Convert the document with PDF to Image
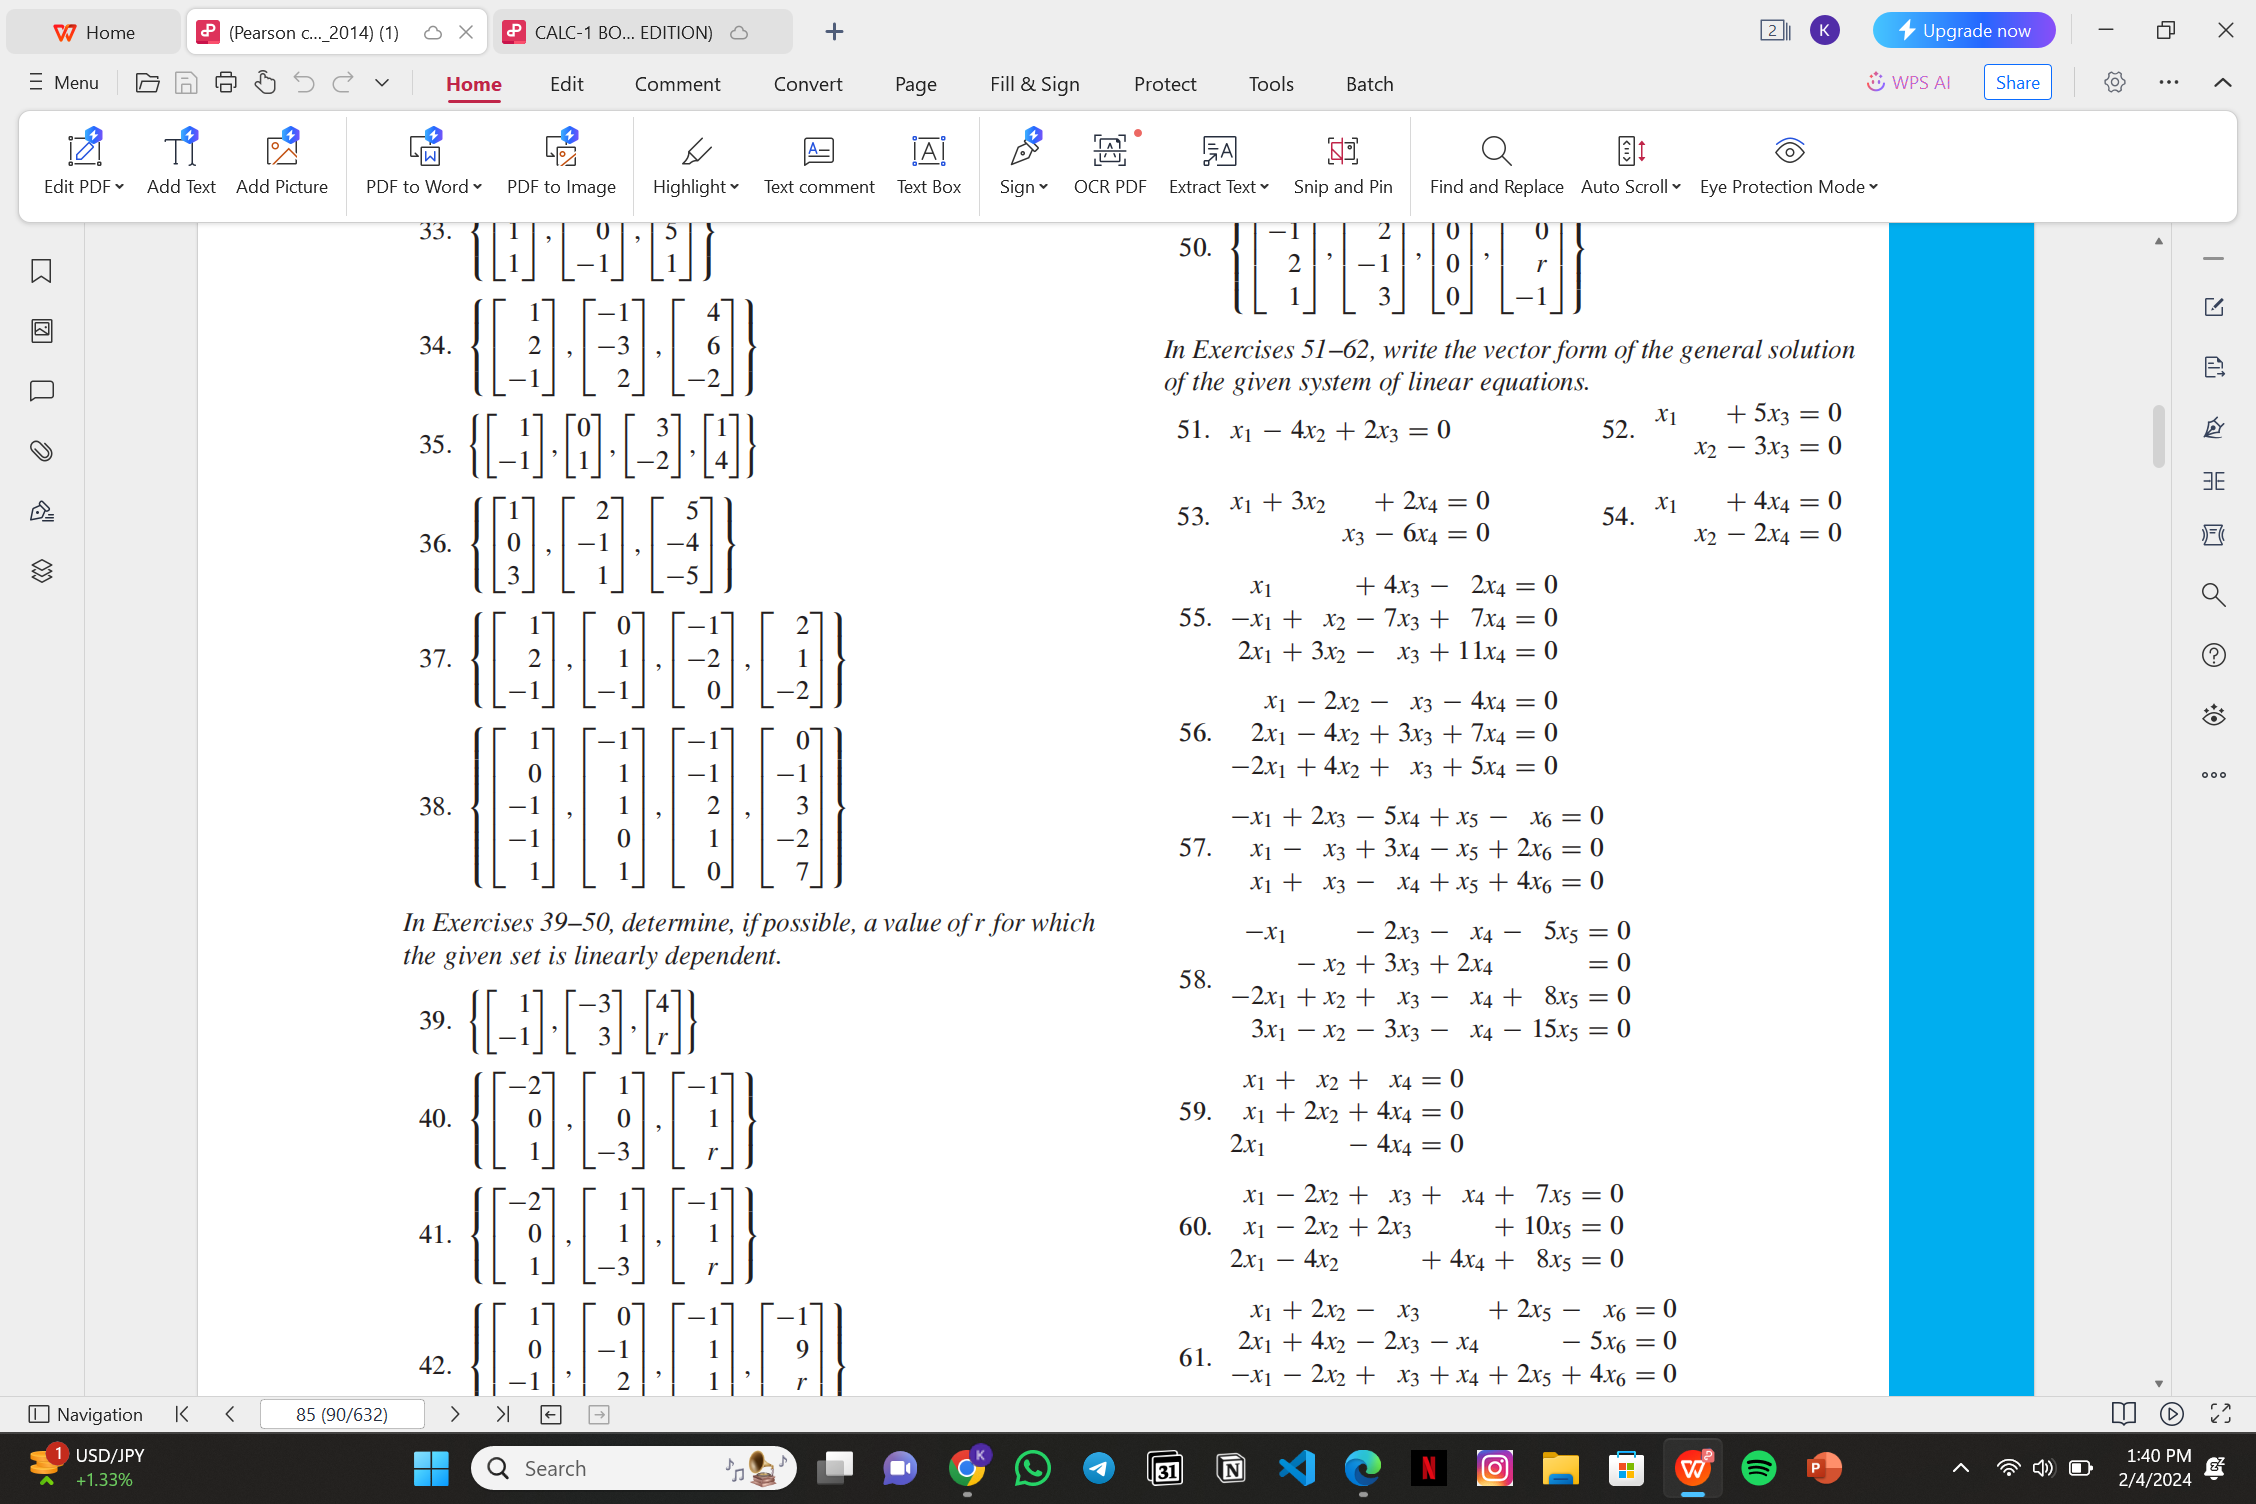Viewport: 2256px width, 1504px height. pos(561,165)
